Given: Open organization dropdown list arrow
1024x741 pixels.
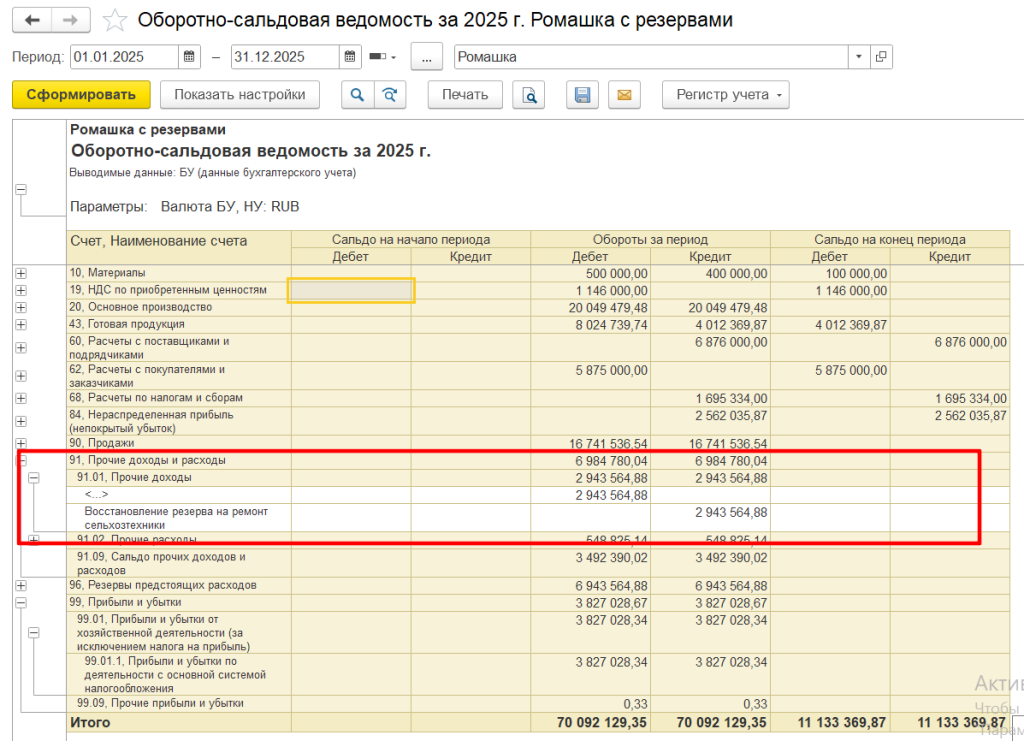Looking at the screenshot, I should 859,57.
